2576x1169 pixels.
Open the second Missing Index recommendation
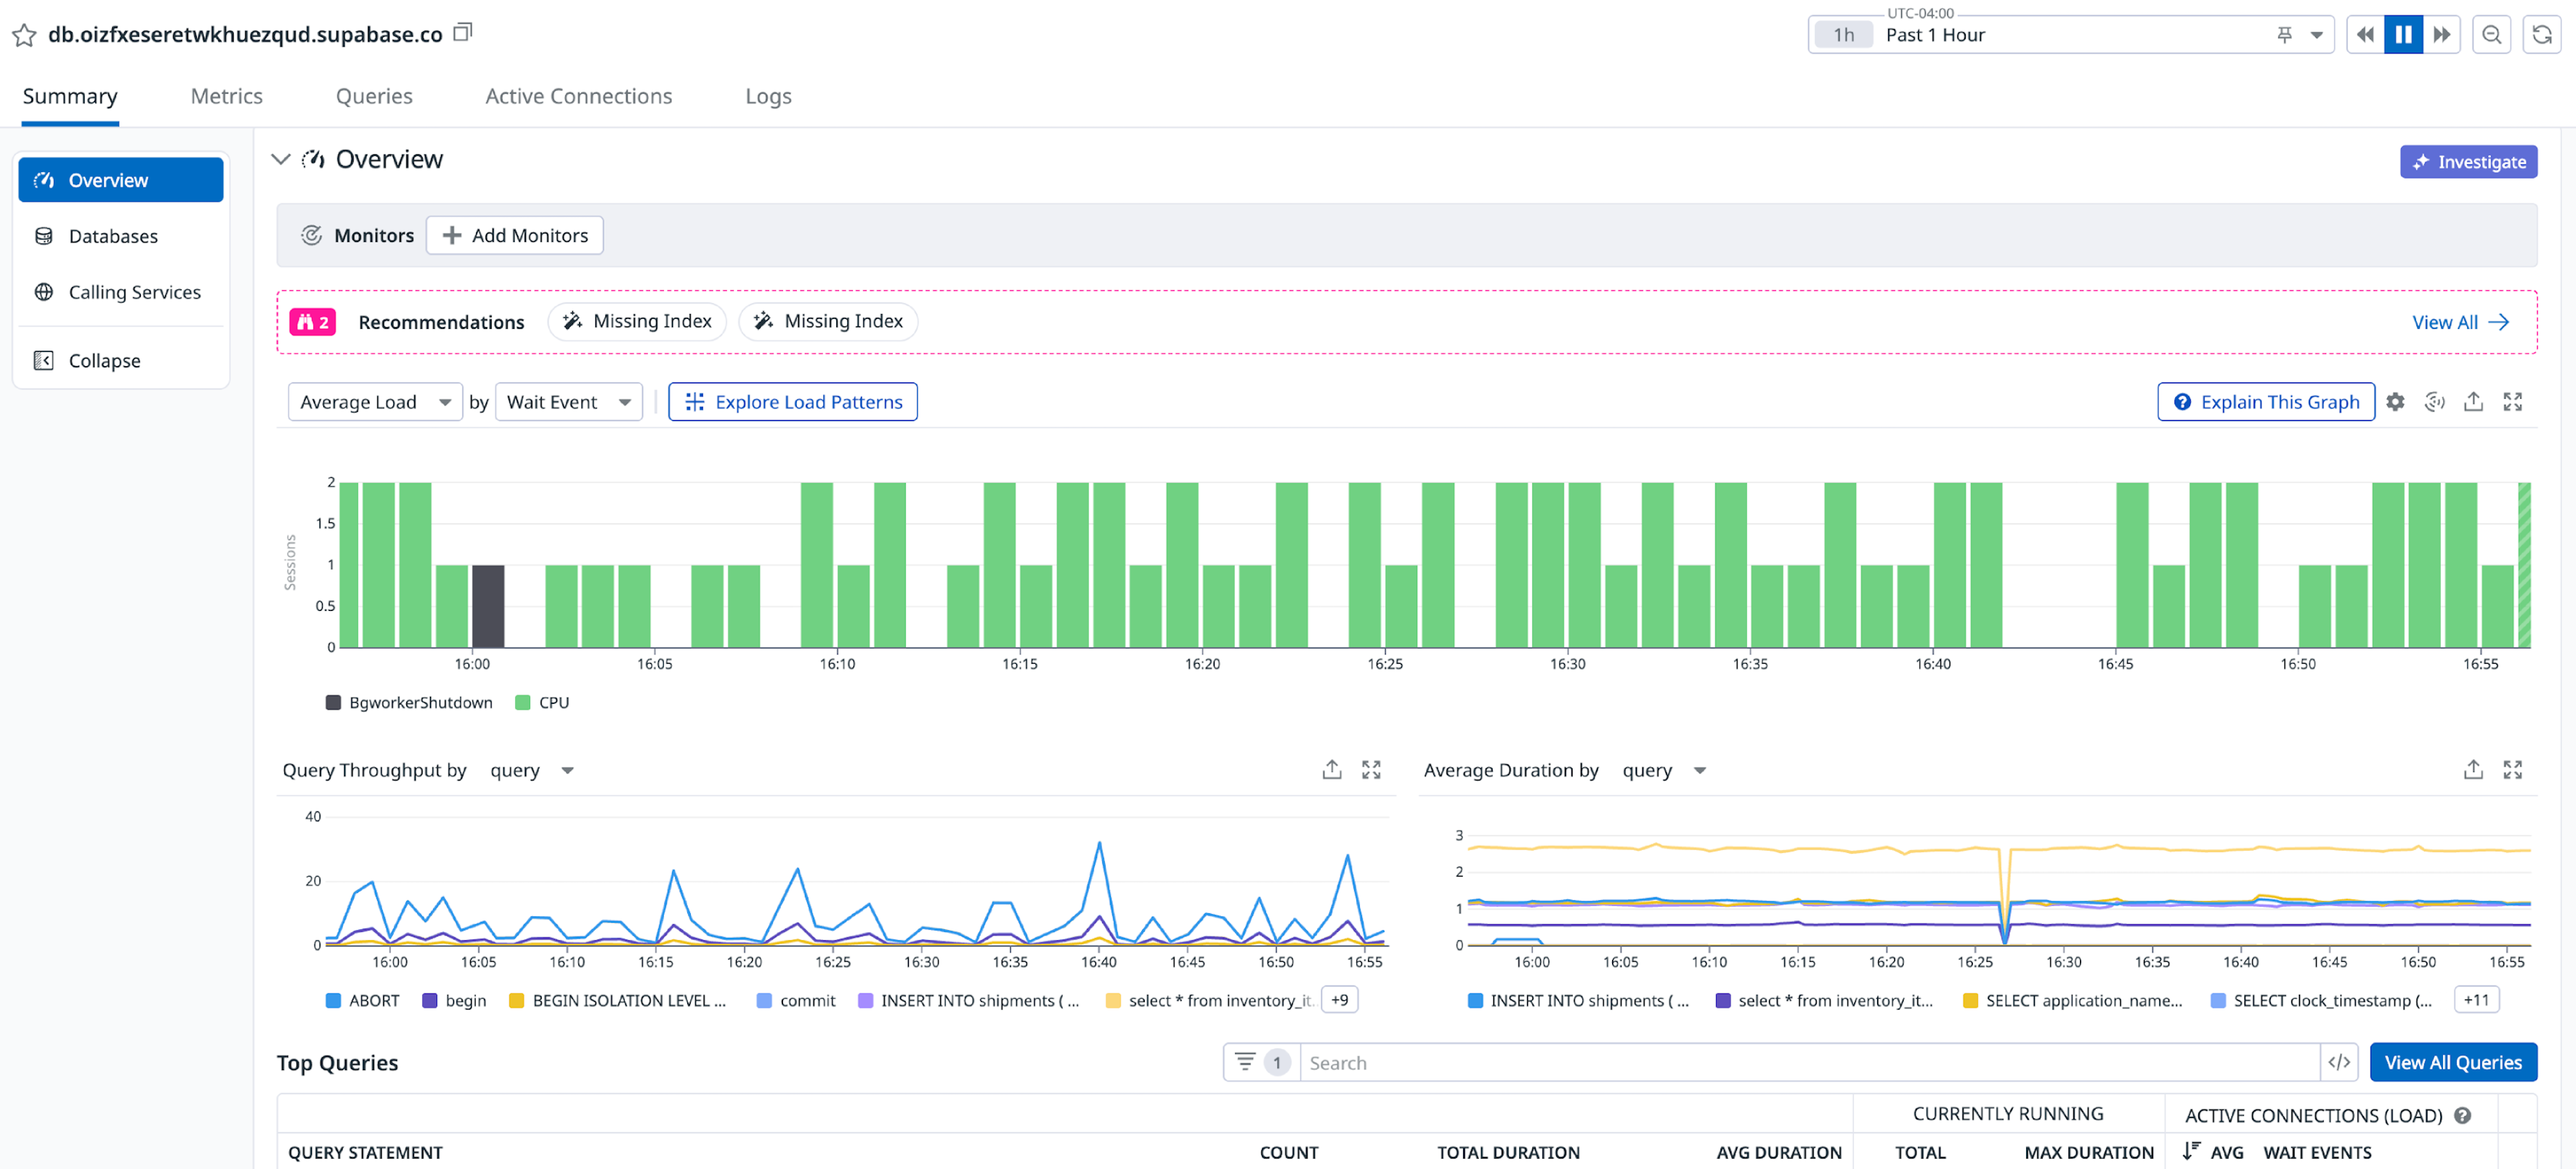click(x=828, y=321)
